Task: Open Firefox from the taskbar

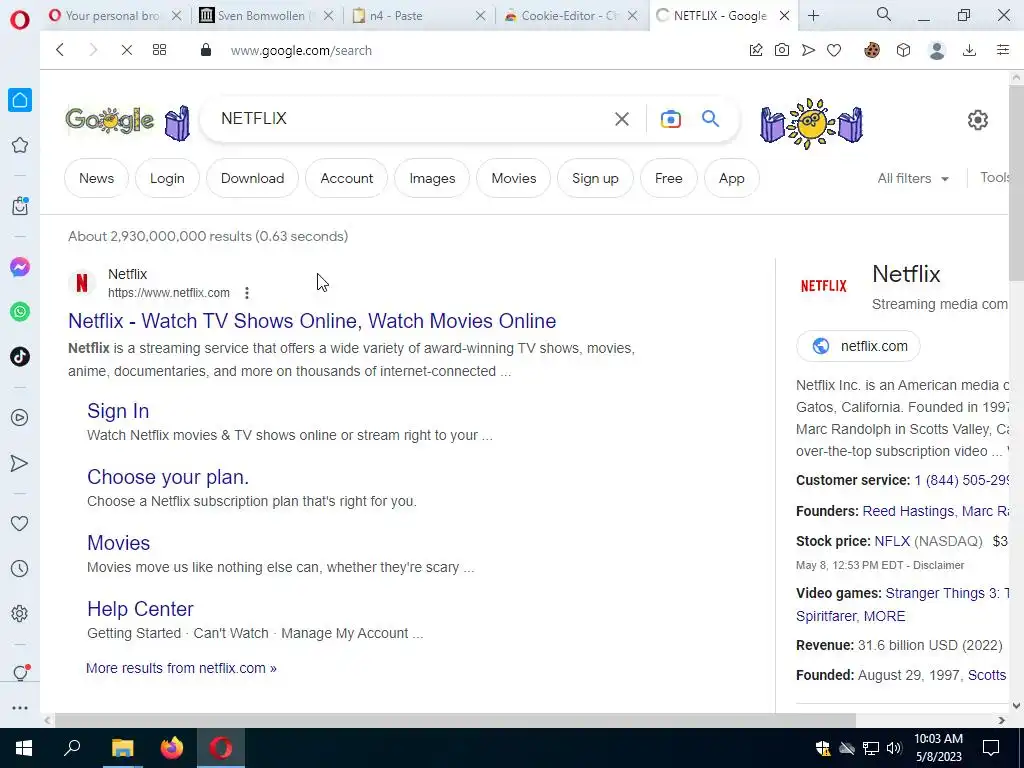Action: [x=172, y=748]
